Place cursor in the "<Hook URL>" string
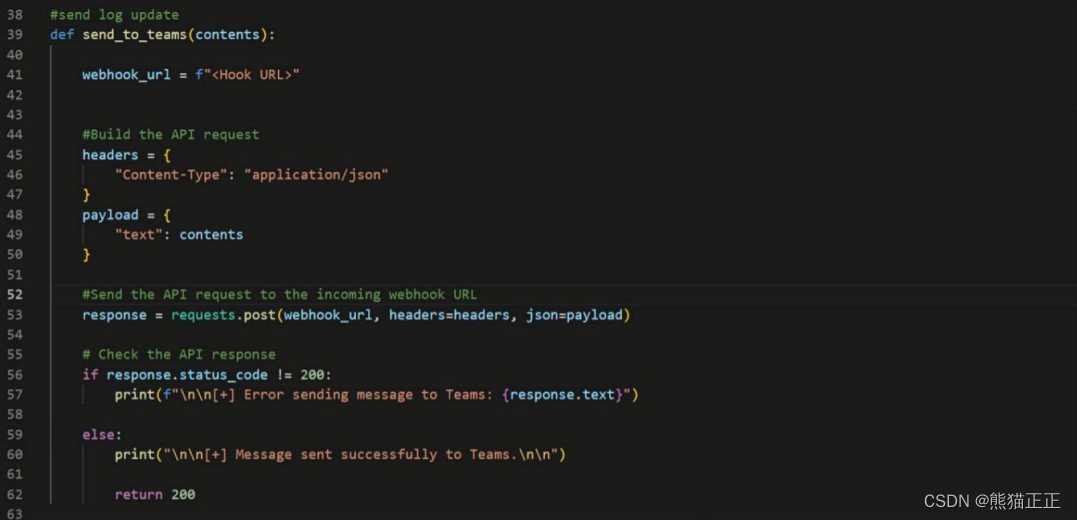 [x=255, y=75]
